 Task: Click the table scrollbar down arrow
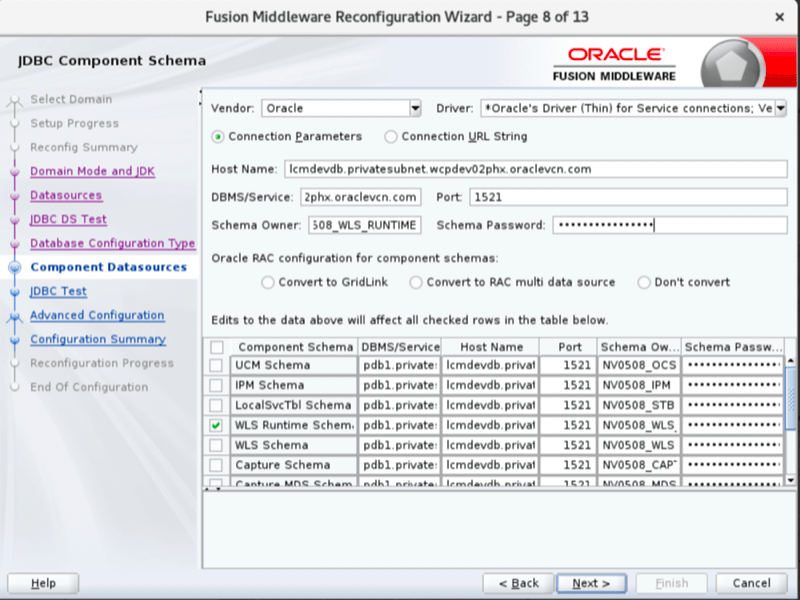tap(790, 480)
